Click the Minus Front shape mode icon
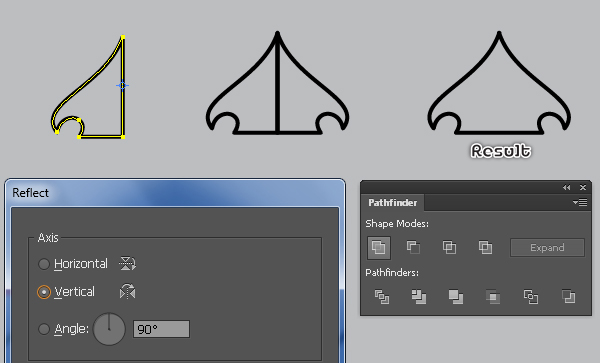 click(x=413, y=247)
